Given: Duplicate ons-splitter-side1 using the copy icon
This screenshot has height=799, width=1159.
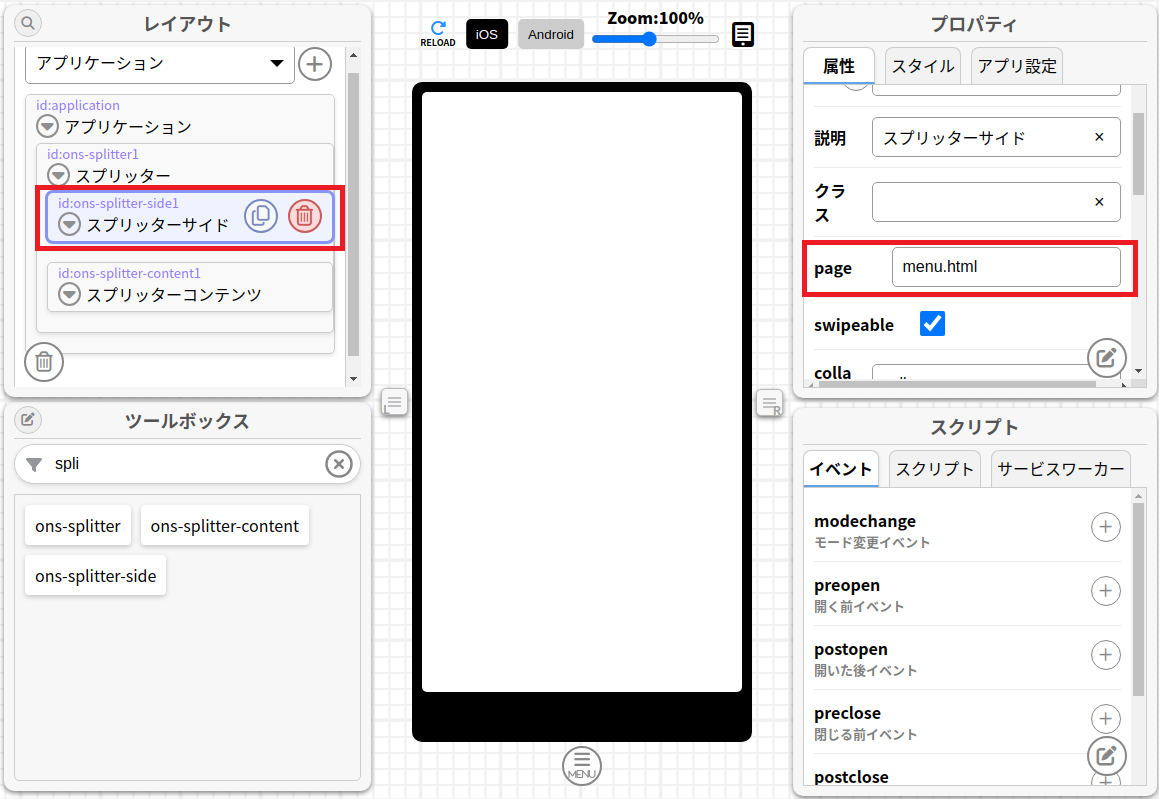Looking at the screenshot, I should pyautogui.click(x=261, y=216).
